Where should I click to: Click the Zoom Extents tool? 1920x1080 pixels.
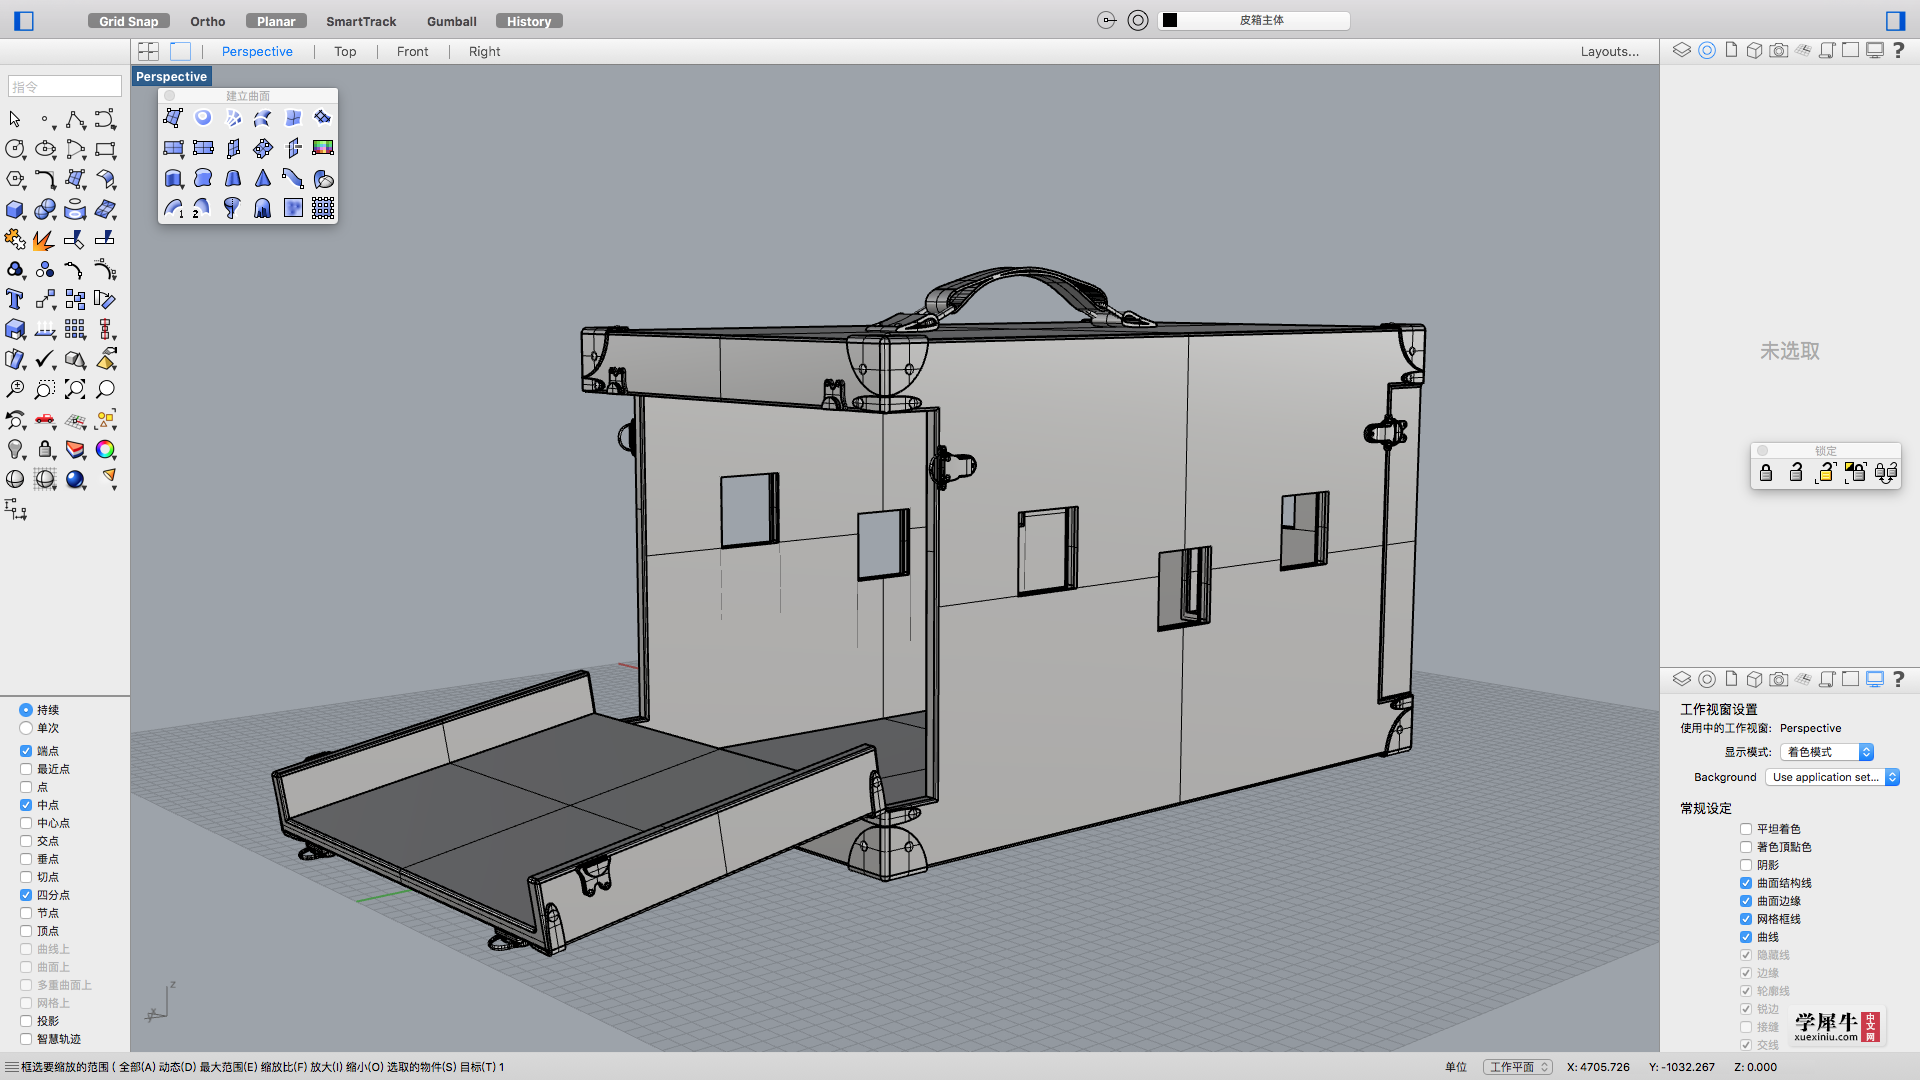tap(75, 389)
